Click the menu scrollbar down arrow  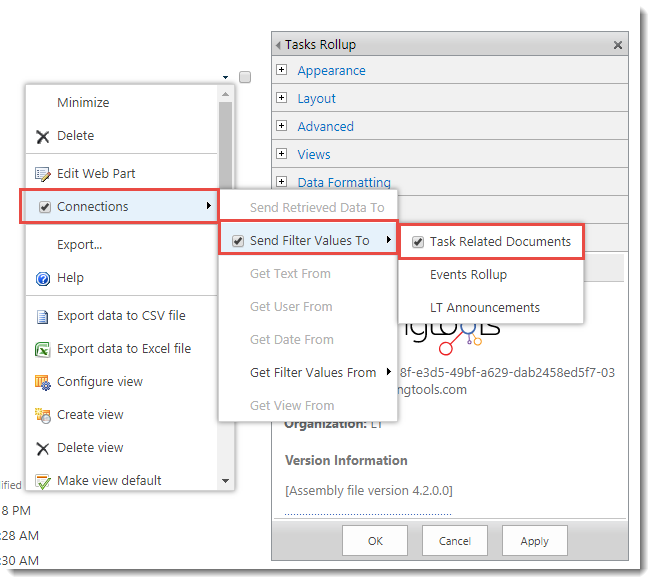coord(226,481)
